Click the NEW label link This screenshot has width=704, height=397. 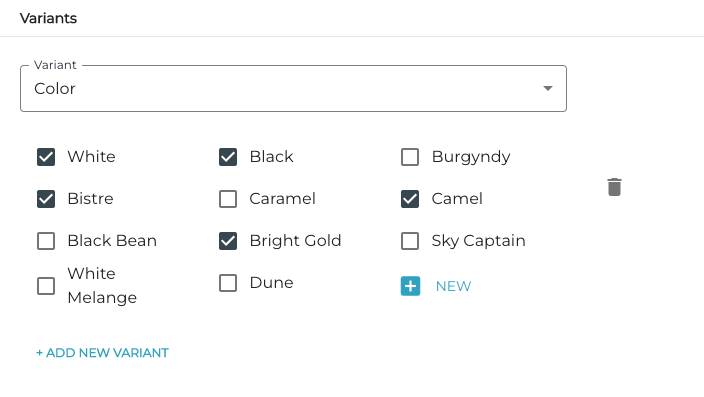pos(453,286)
